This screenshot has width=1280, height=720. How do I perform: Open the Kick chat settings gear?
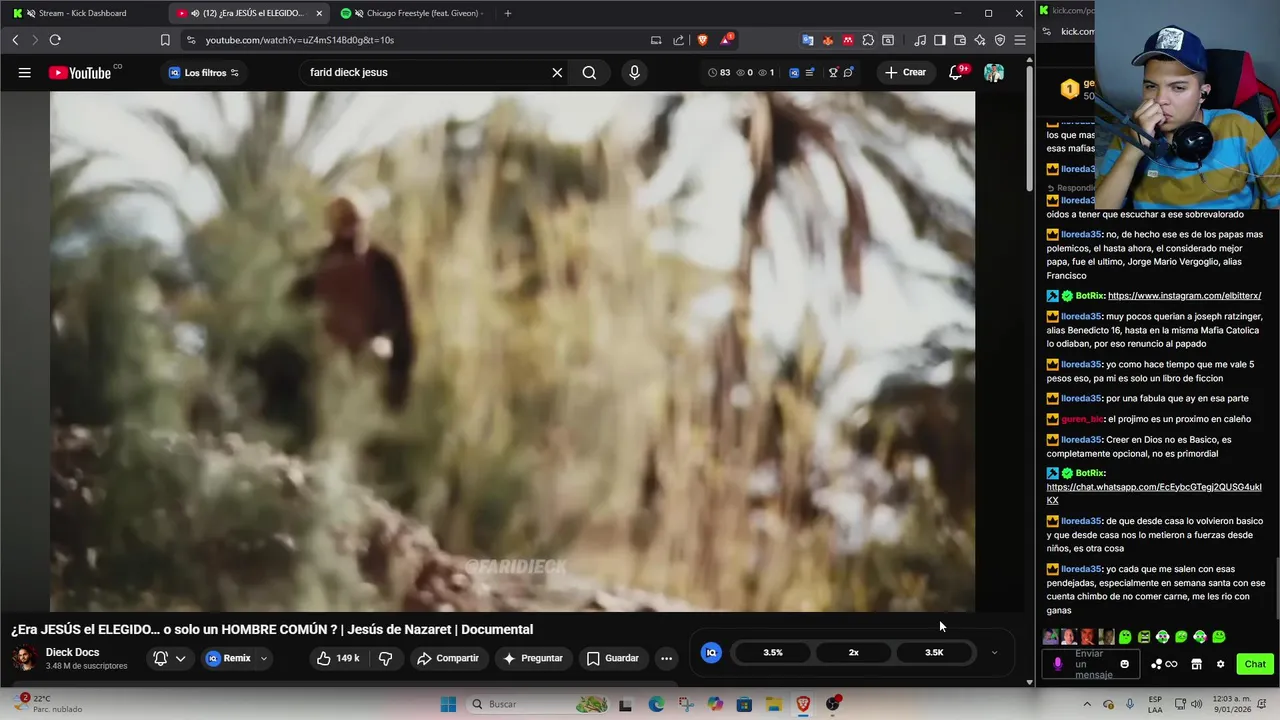pos(1220,664)
